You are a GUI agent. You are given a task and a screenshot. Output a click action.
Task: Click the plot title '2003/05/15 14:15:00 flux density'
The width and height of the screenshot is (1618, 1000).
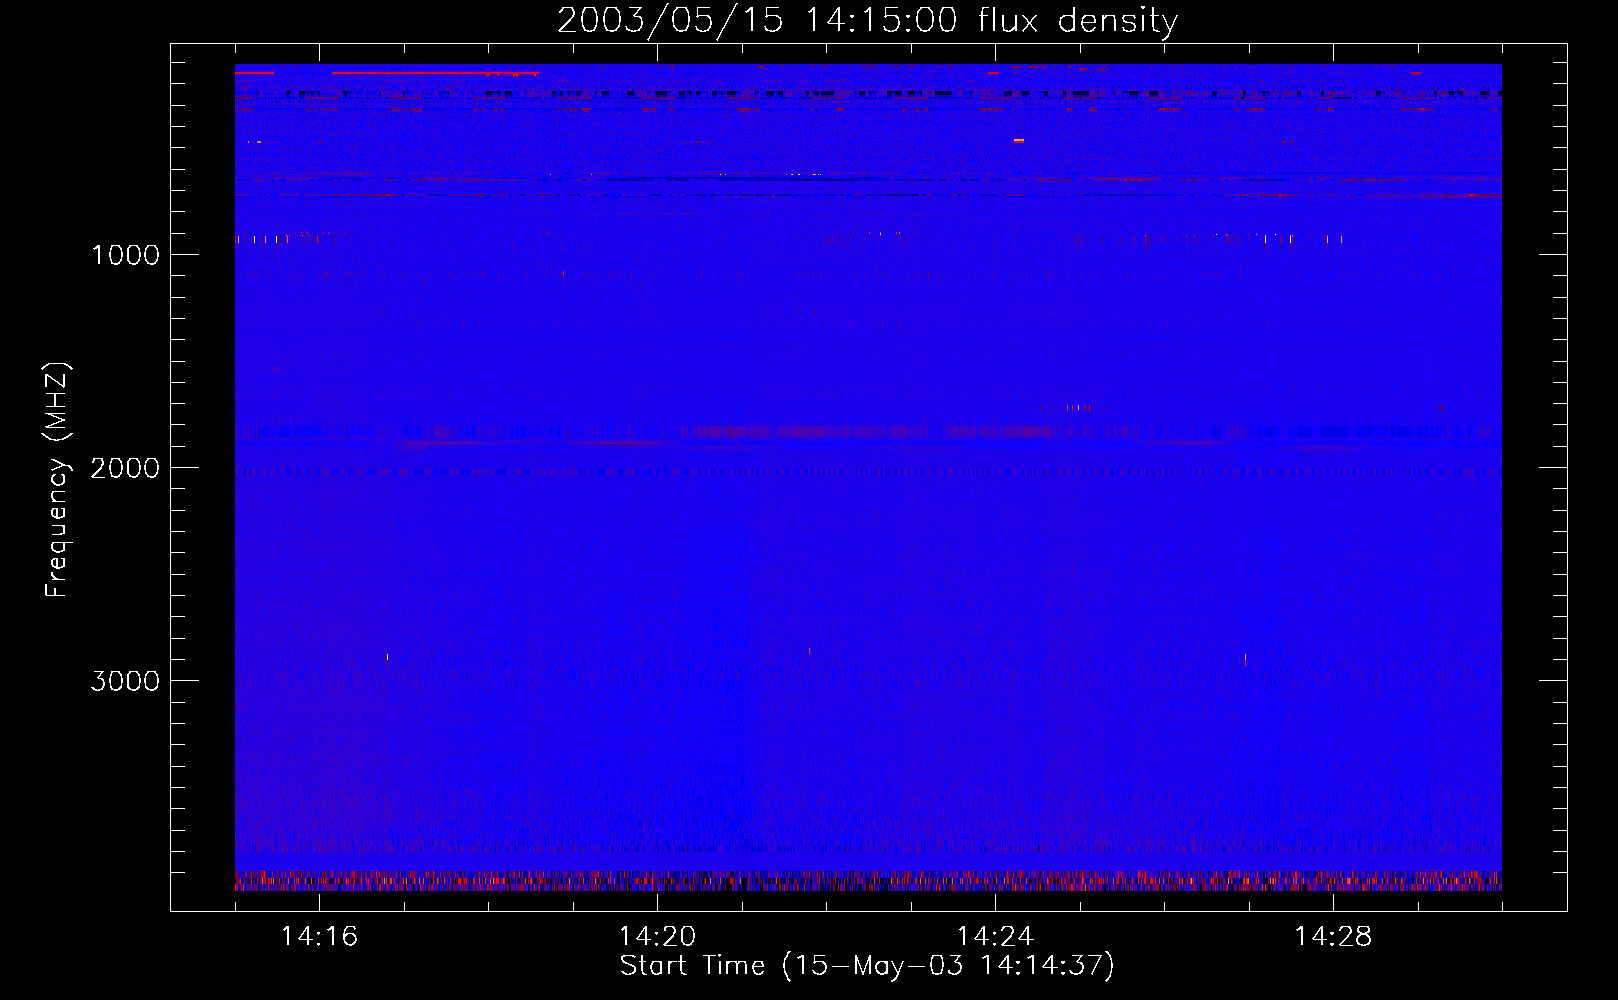[867, 20]
